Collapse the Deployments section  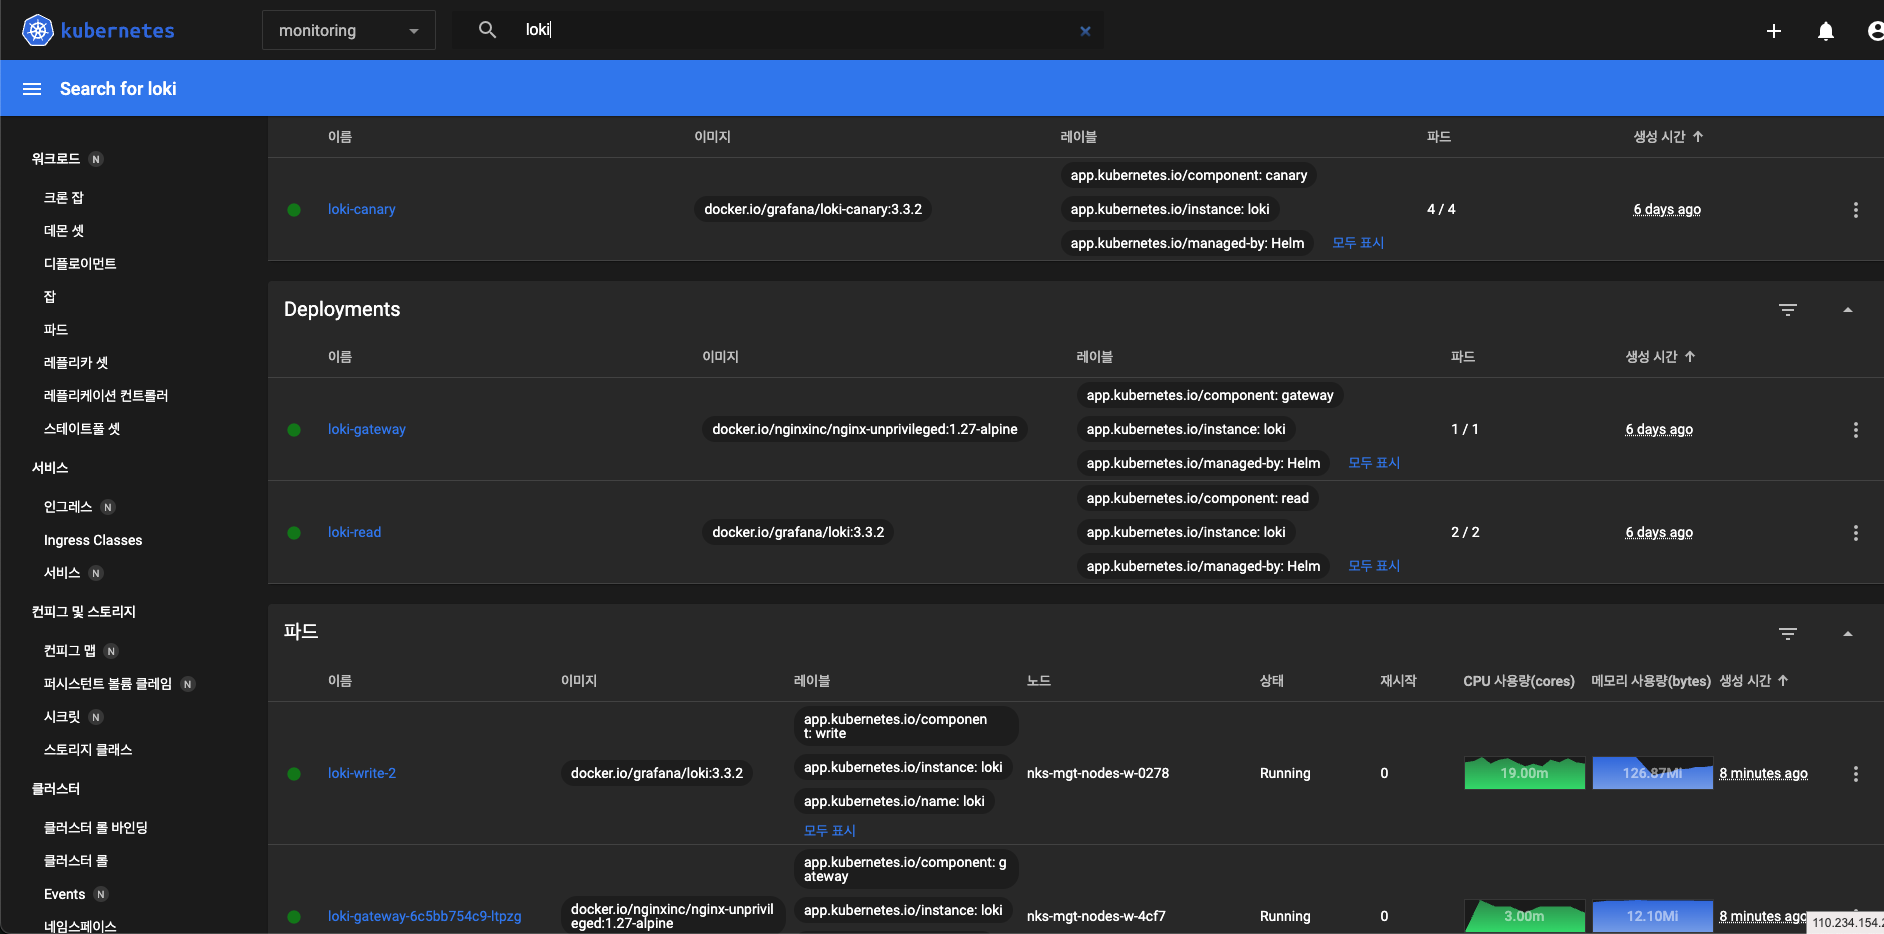pos(1848,310)
